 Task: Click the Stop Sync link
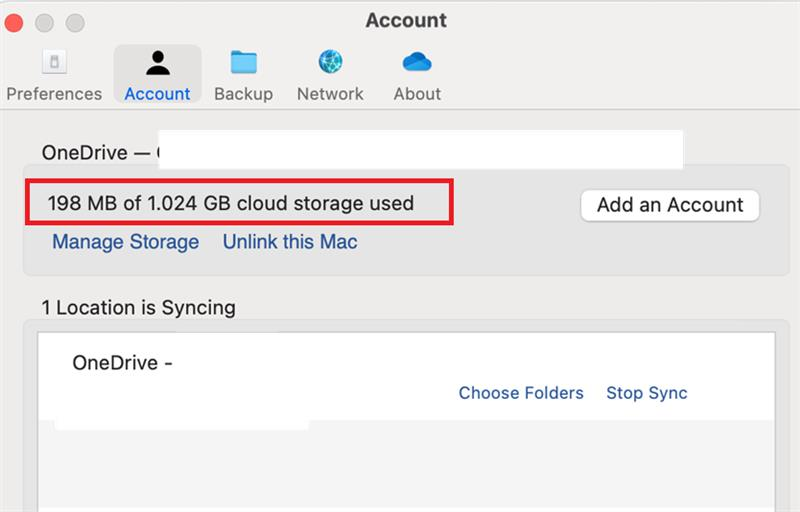pyautogui.click(x=646, y=393)
